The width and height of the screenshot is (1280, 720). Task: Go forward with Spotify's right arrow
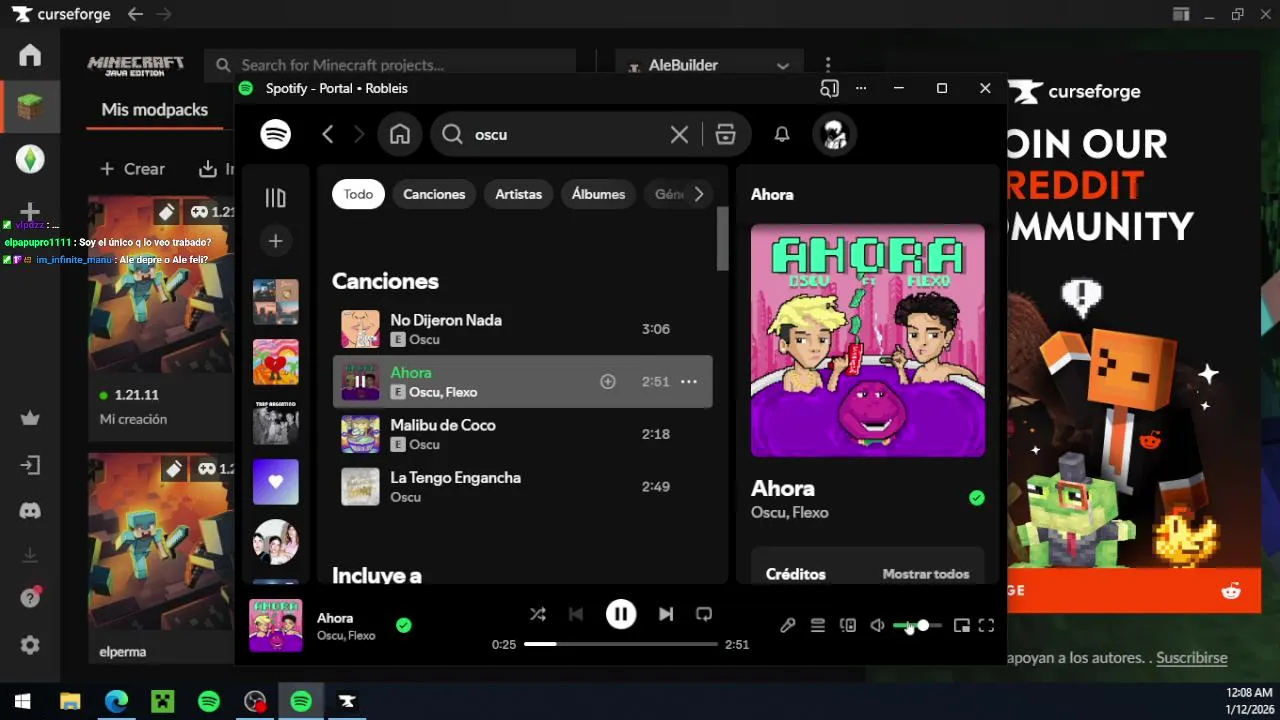359,134
